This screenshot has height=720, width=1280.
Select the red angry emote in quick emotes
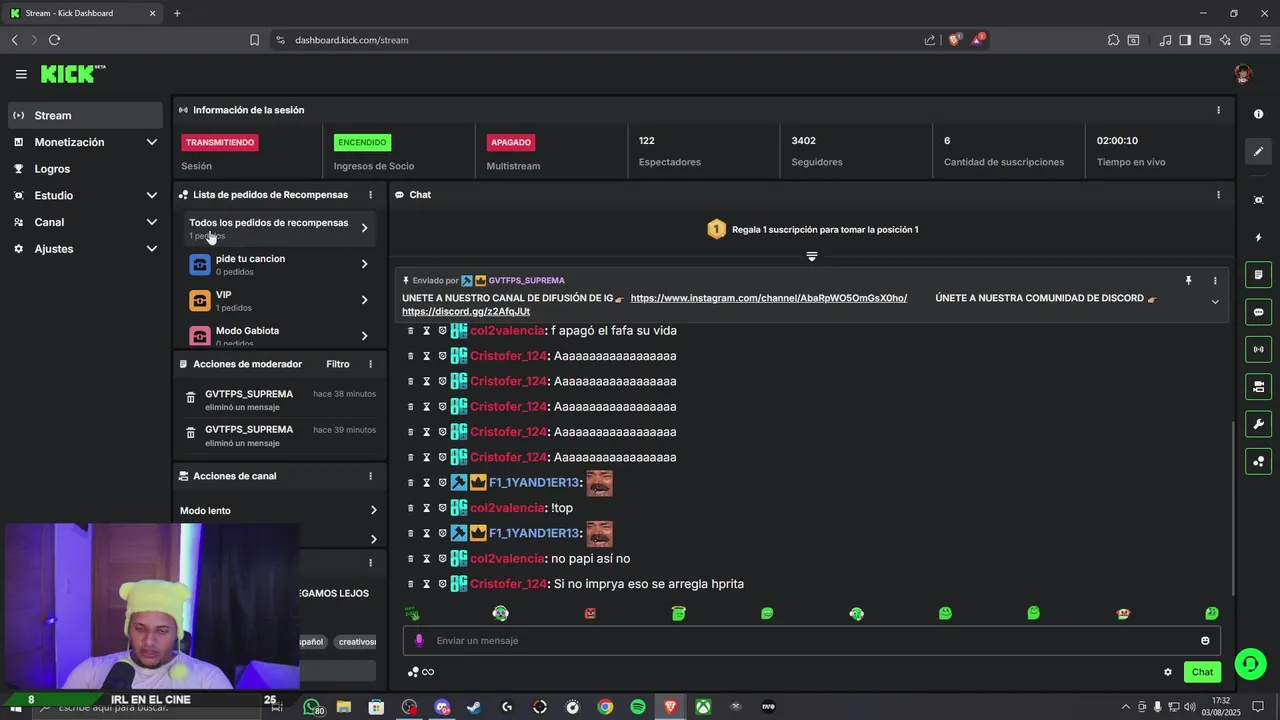(590, 613)
